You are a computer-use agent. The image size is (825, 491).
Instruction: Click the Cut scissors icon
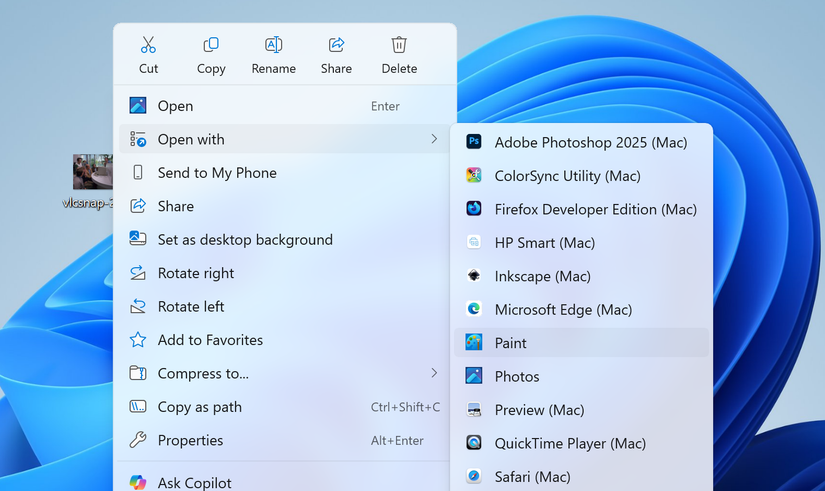148,45
